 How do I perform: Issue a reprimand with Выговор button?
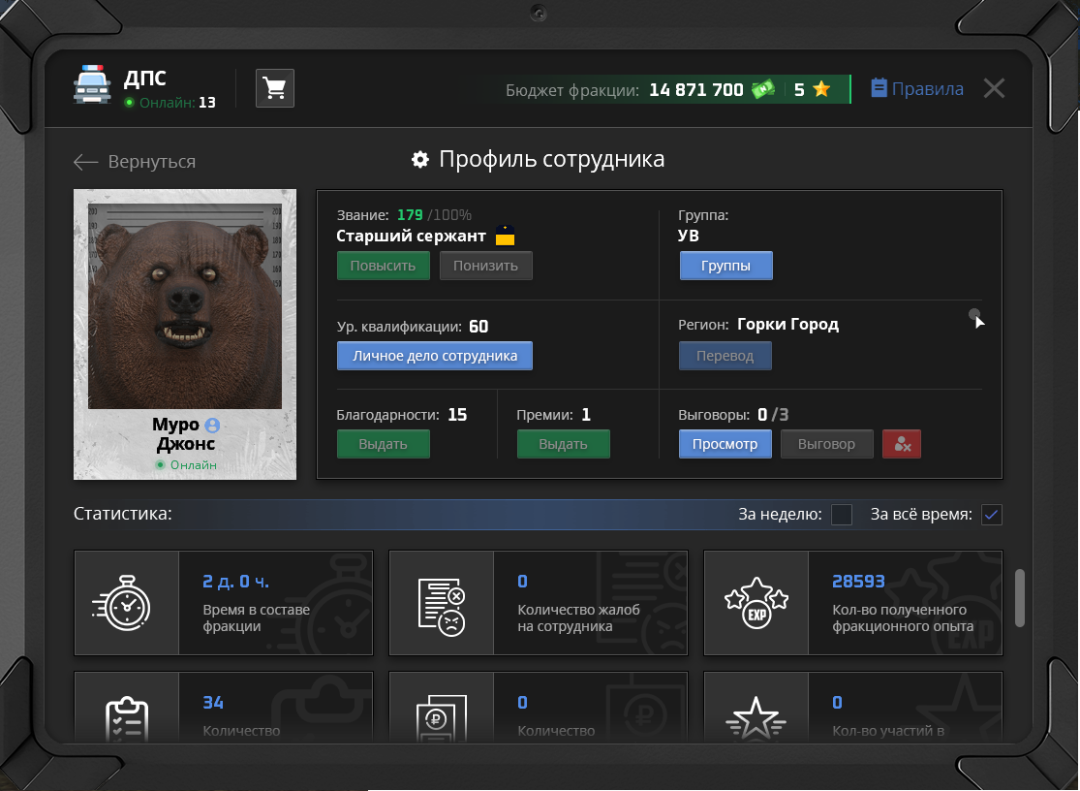[x=827, y=444]
